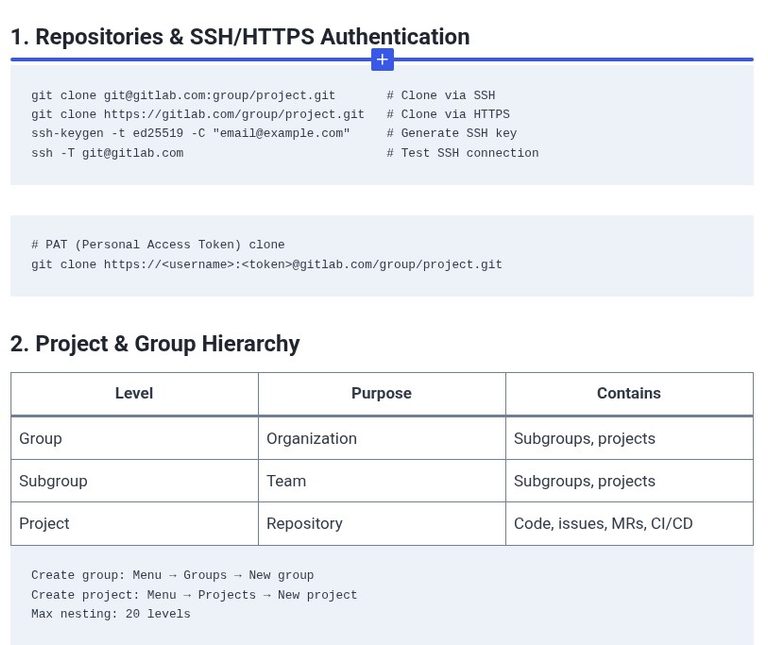Viewport: 768px width, 645px height.
Task: Click the comment "# Clone via HTTPS"
Action: (448, 114)
